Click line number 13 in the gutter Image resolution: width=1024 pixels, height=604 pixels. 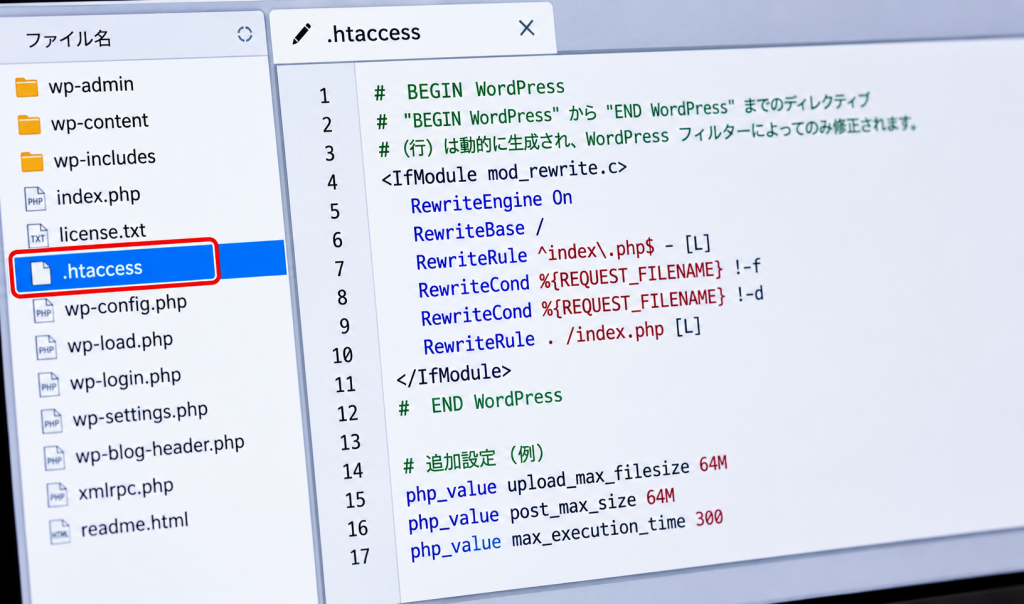(x=350, y=443)
